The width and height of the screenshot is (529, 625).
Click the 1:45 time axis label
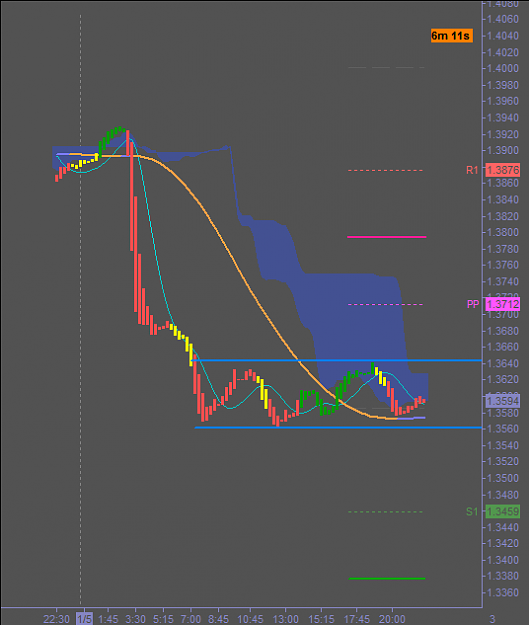tap(108, 619)
